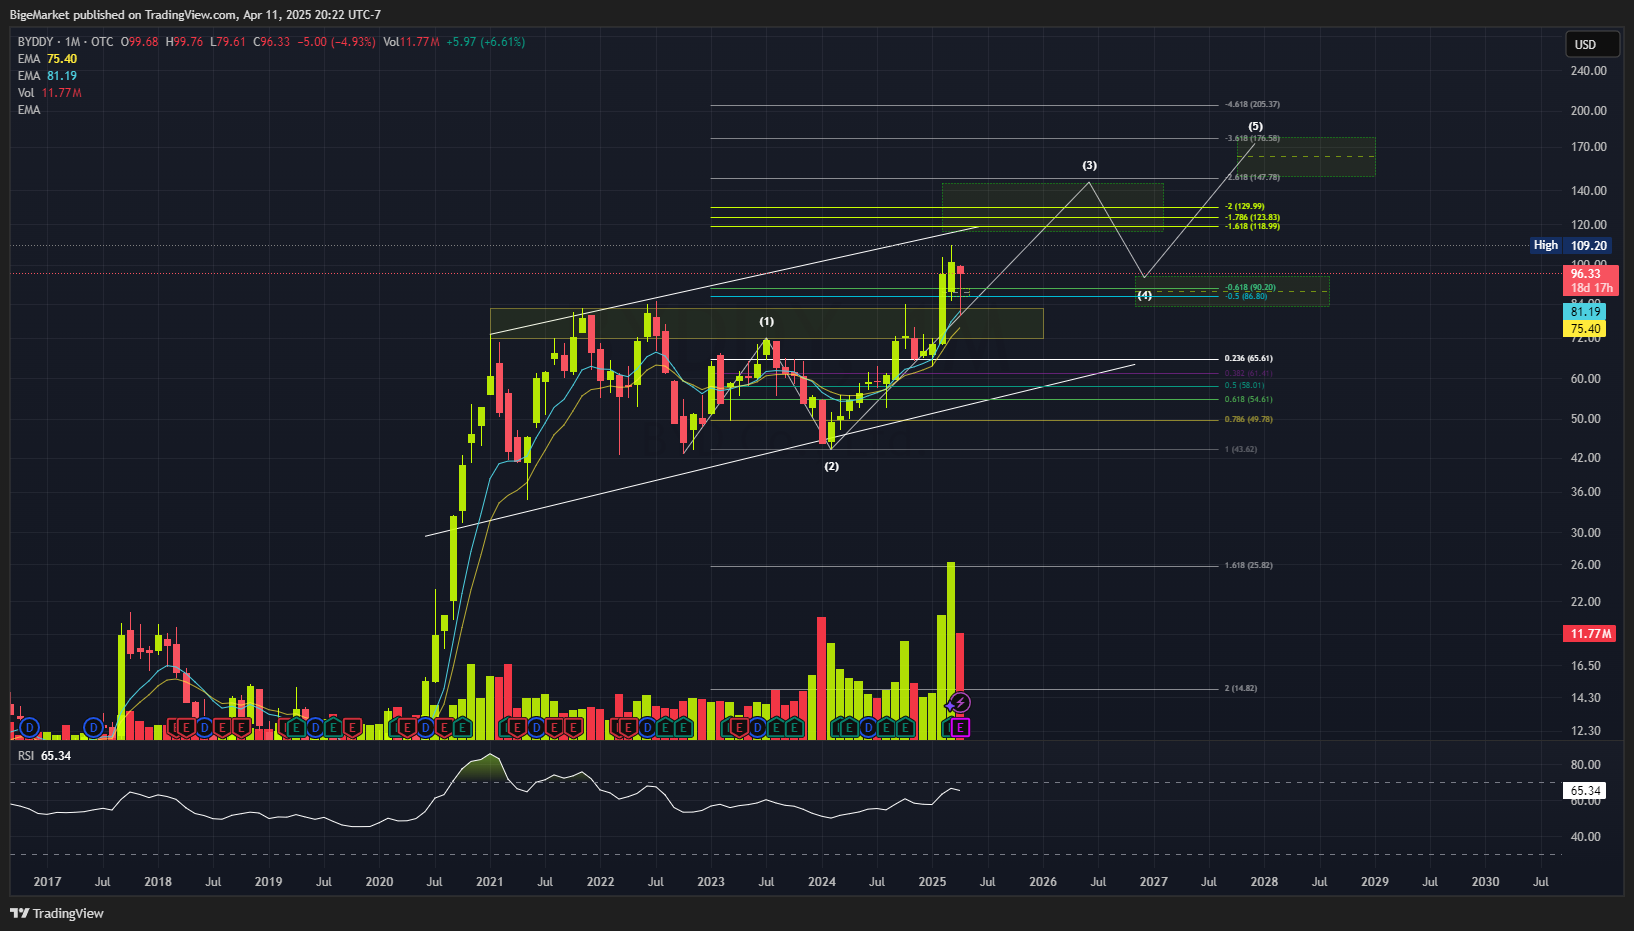Click the 2025 time axis label
The width and height of the screenshot is (1634, 931).
(x=932, y=882)
